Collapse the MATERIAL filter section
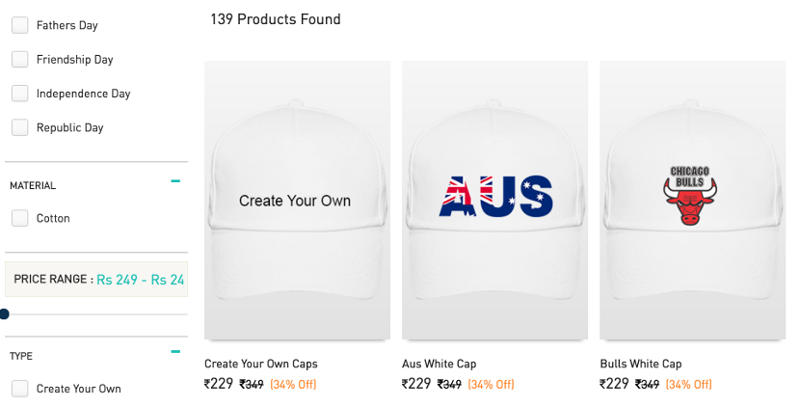This screenshot has width=800, height=405. point(176,181)
